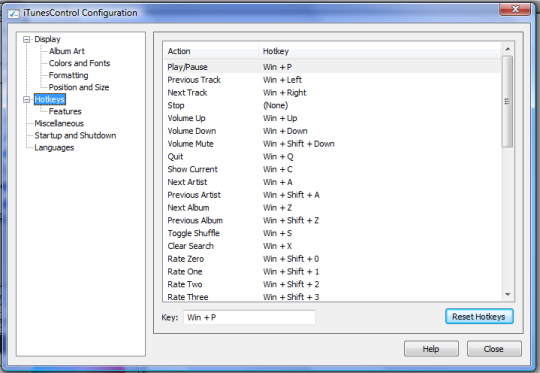540x373 pixels.
Task: Sort by the Action column header
Action: point(211,51)
